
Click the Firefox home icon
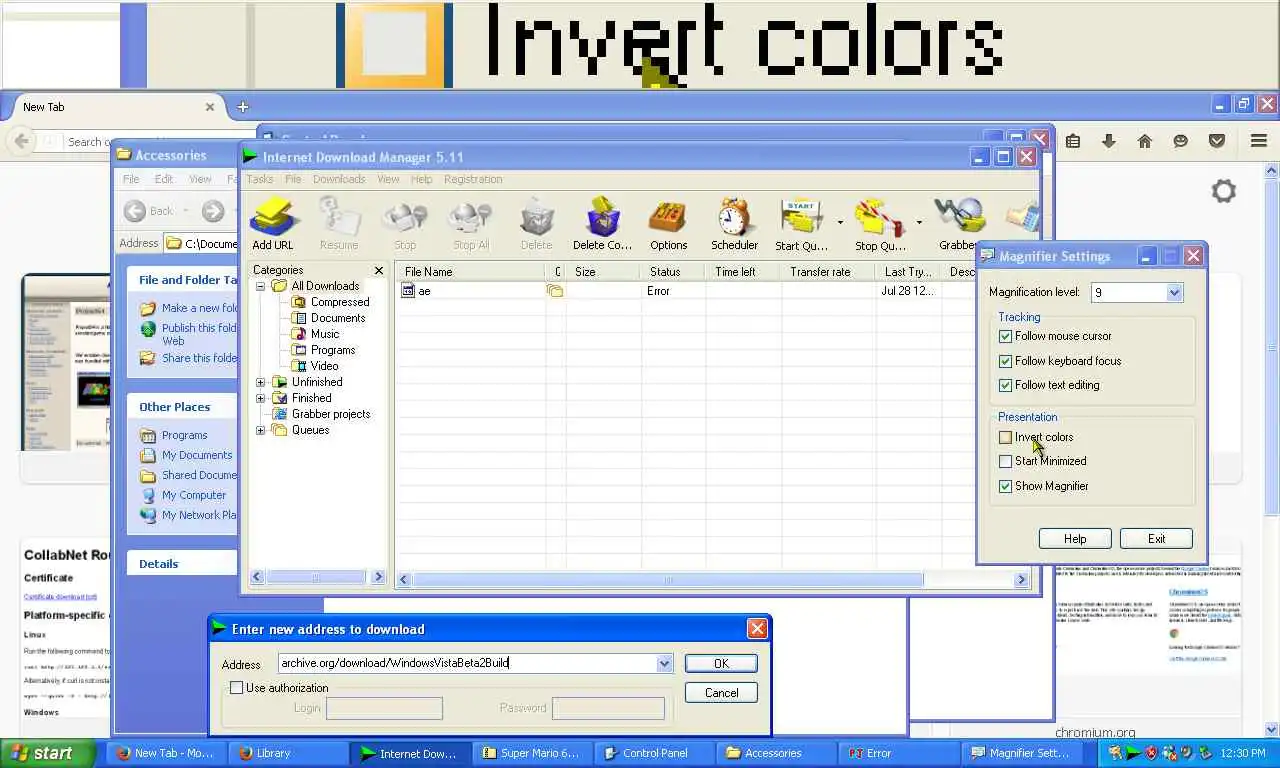point(1145,141)
